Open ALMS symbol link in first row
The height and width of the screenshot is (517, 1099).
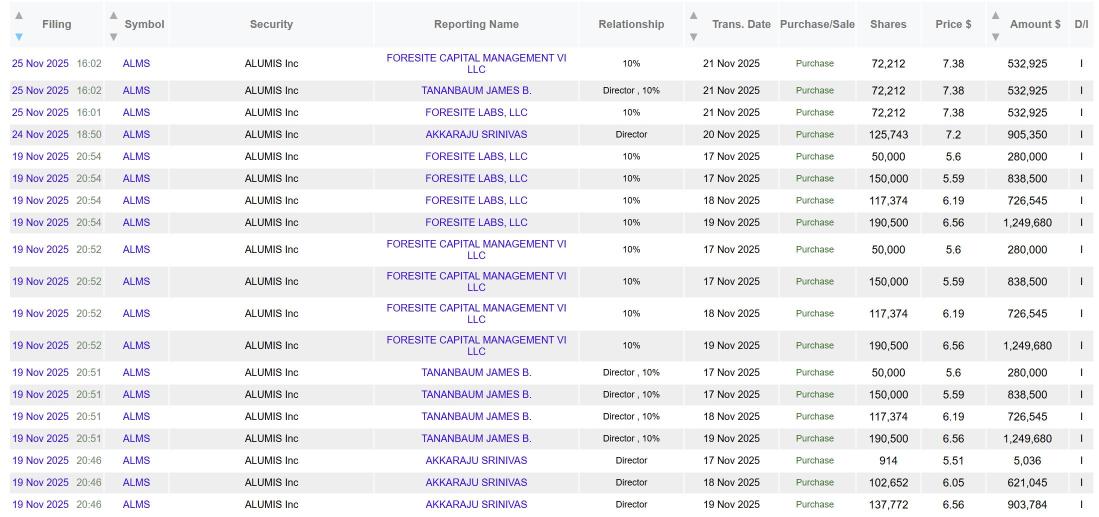point(136,63)
